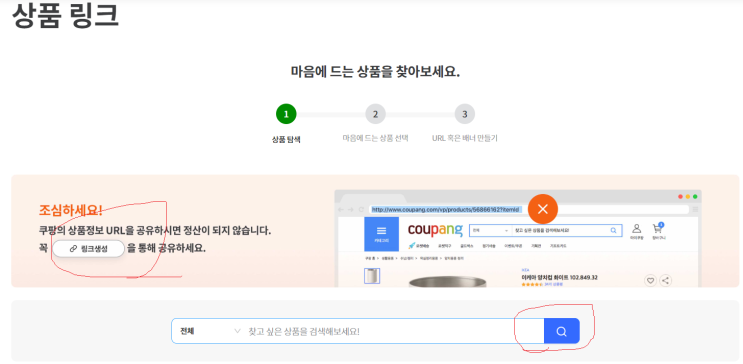The height and width of the screenshot is (364, 743).
Task: Click the blue magnifier search button
Action: [562, 331]
